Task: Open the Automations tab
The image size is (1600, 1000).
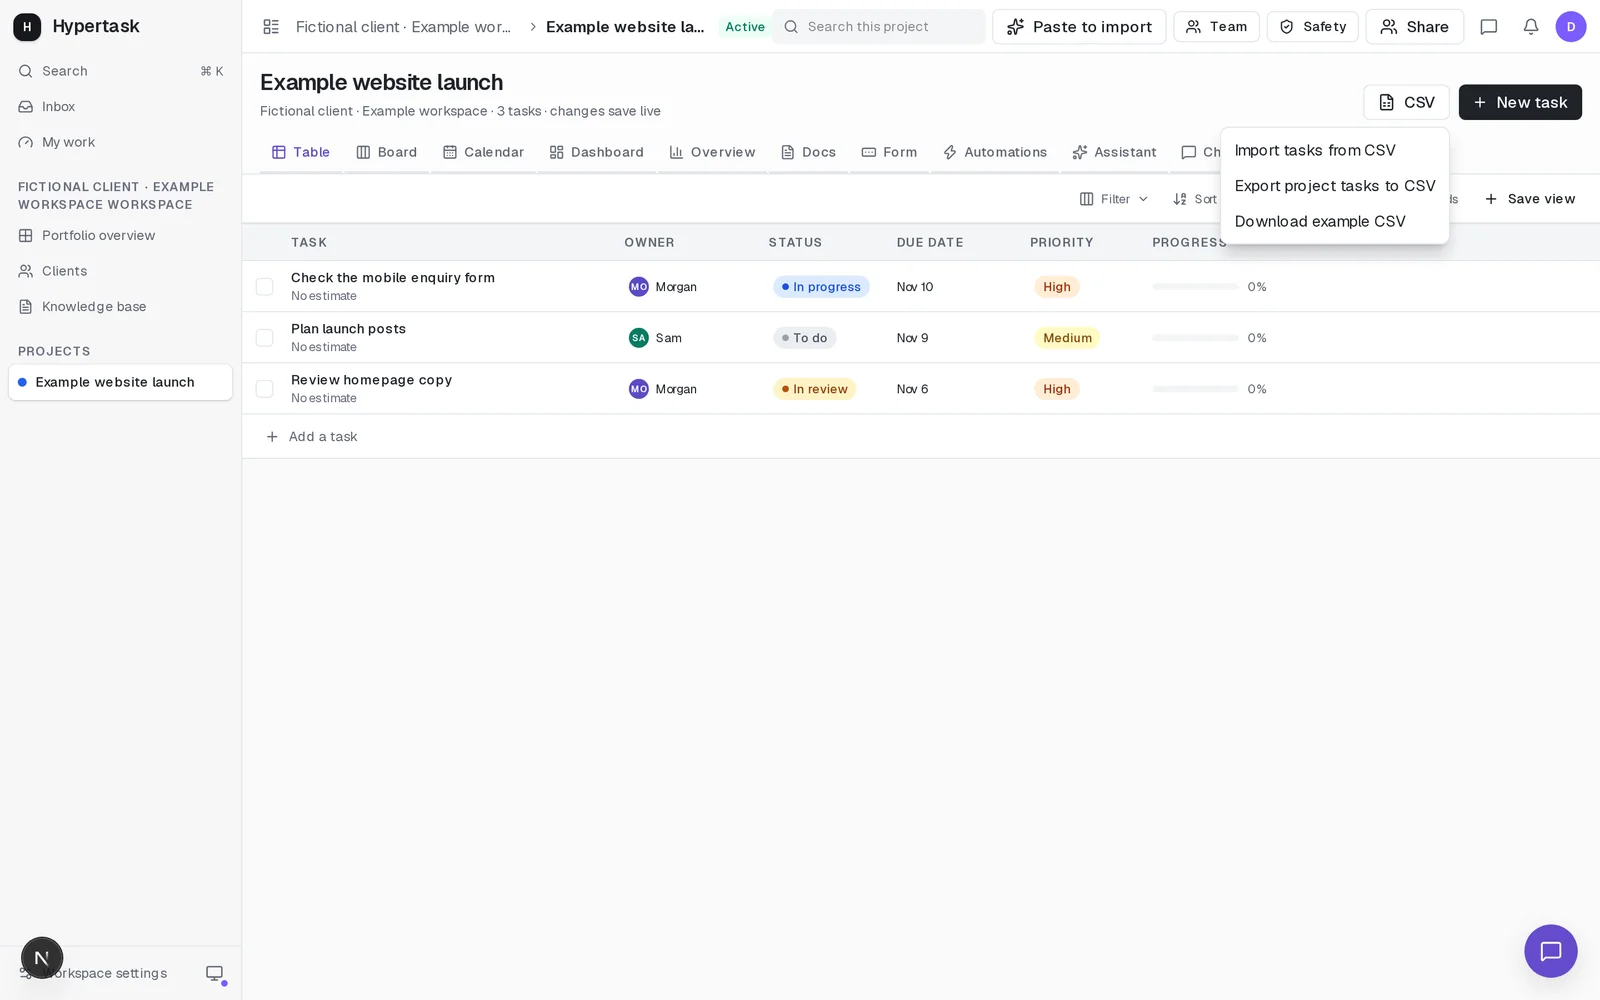Action: [x=995, y=152]
